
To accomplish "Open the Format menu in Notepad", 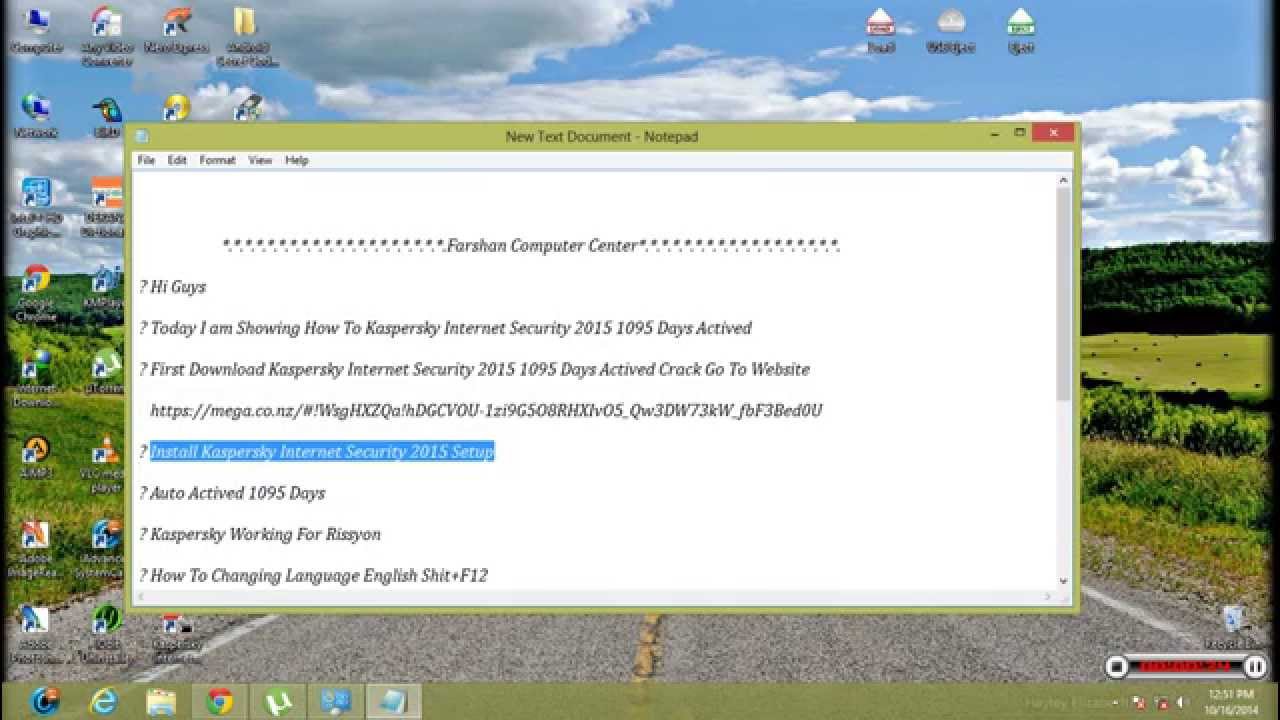I will [x=217, y=160].
